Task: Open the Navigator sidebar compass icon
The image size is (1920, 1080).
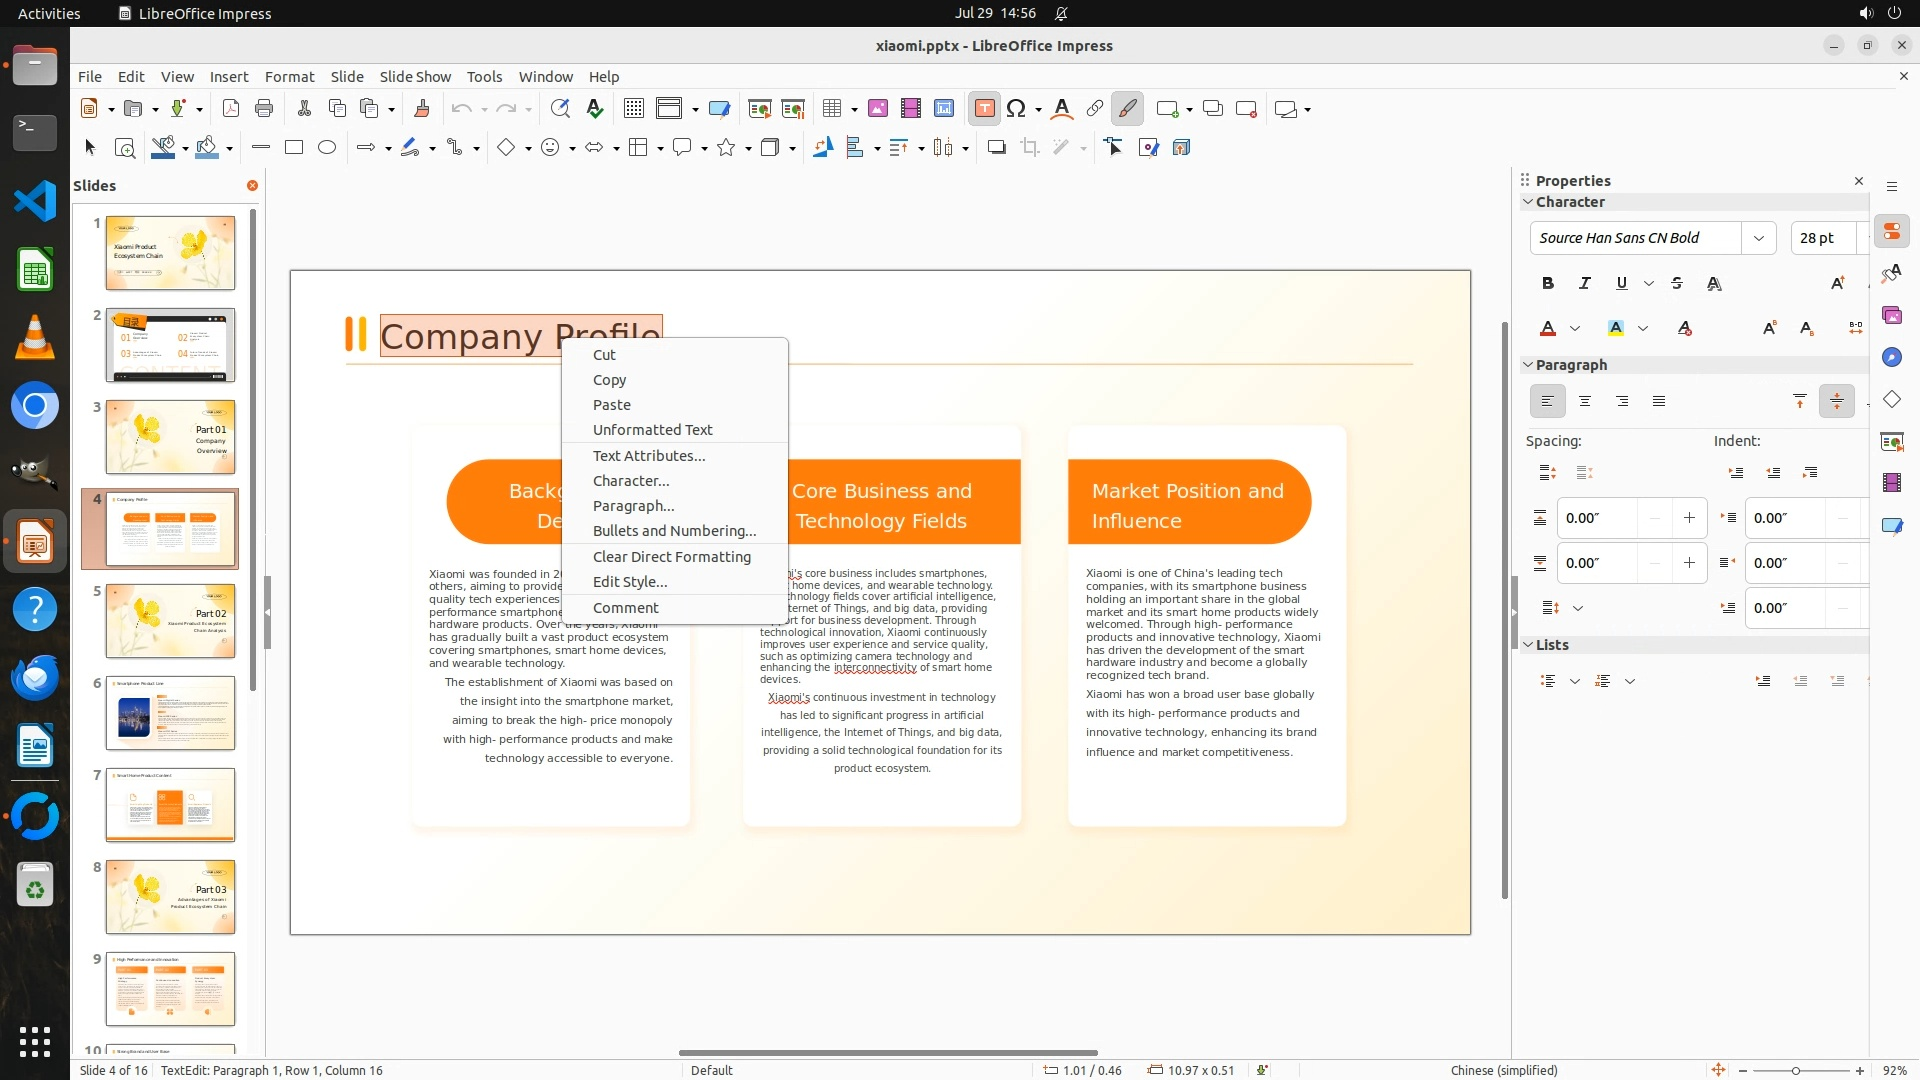Action: pos(1891,358)
